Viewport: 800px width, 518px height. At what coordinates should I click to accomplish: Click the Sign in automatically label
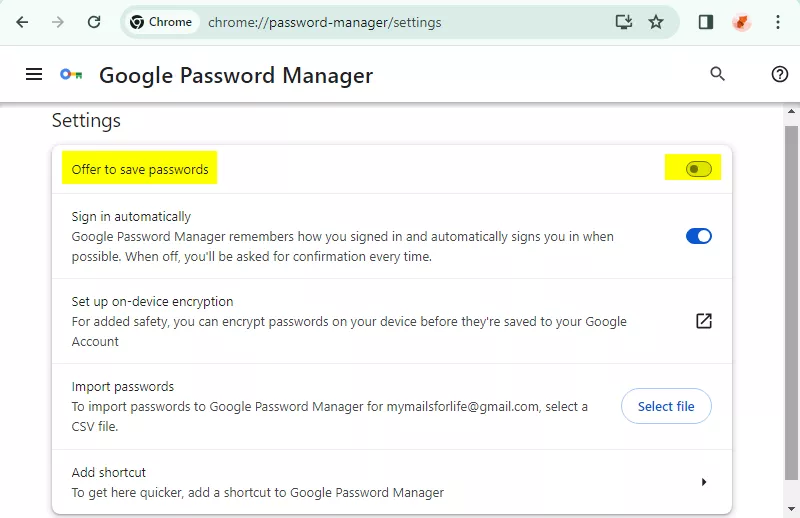pyautogui.click(x=131, y=217)
